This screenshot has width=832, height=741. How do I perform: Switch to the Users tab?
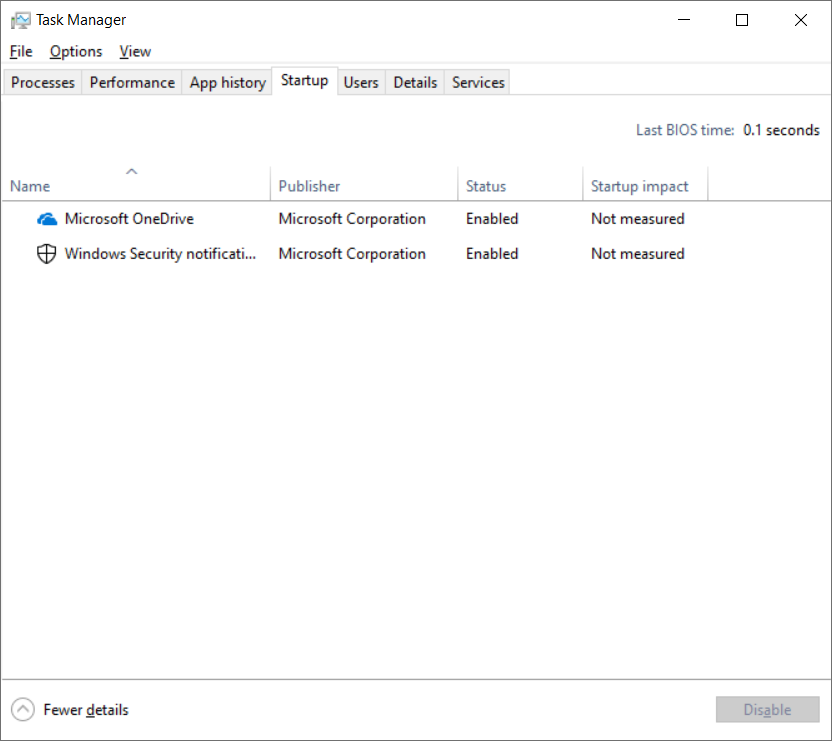[361, 82]
